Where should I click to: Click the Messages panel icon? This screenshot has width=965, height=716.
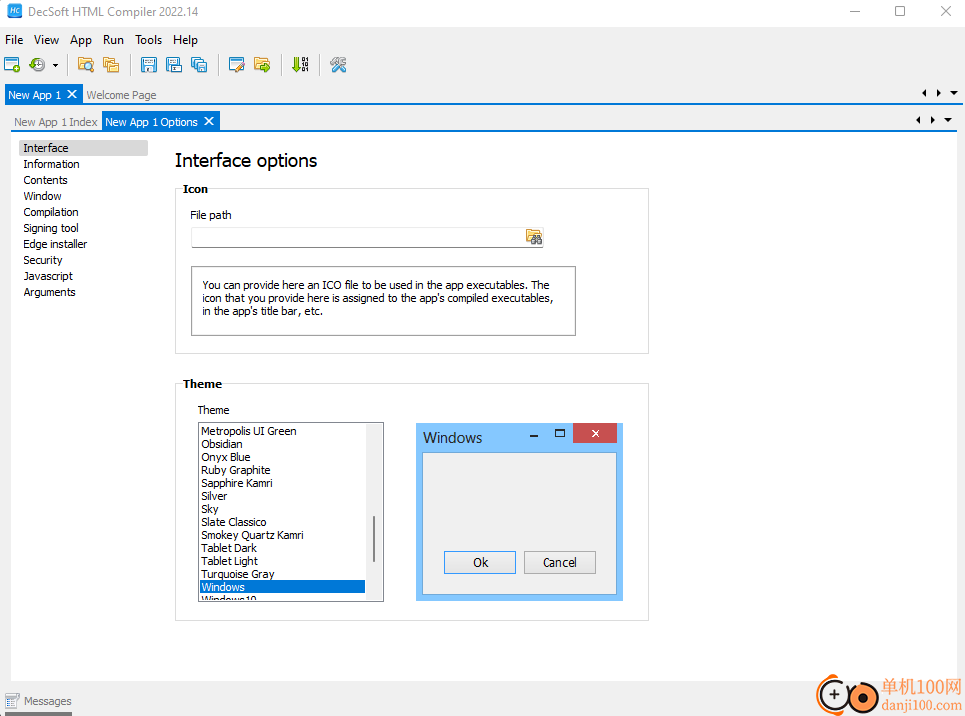click(12, 701)
